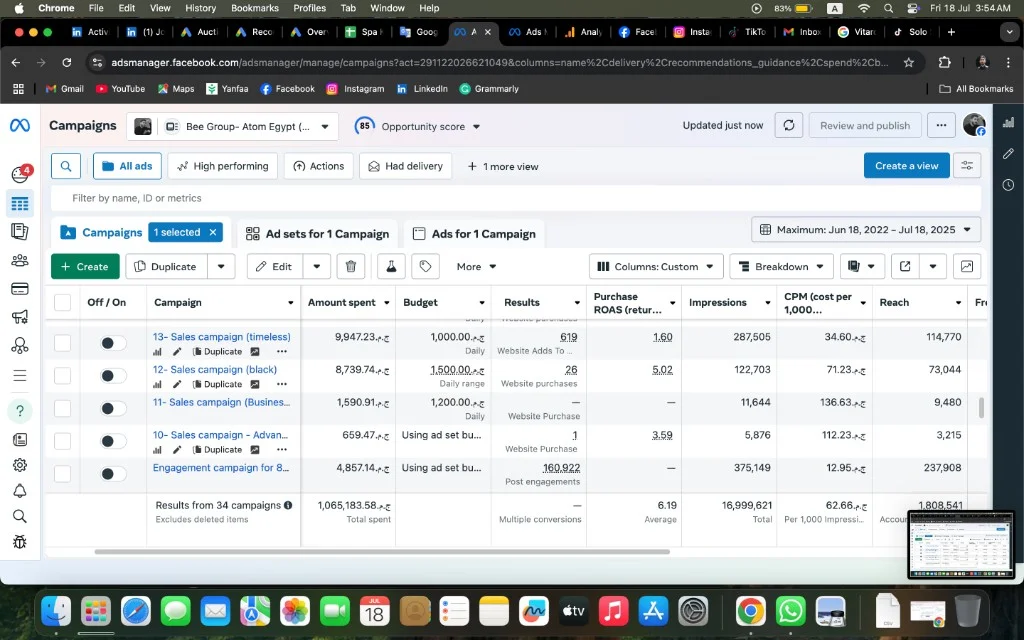Expand the Columns: Custom dropdown
The width and height of the screenshot is (1024, 640).
click(656, 266)
